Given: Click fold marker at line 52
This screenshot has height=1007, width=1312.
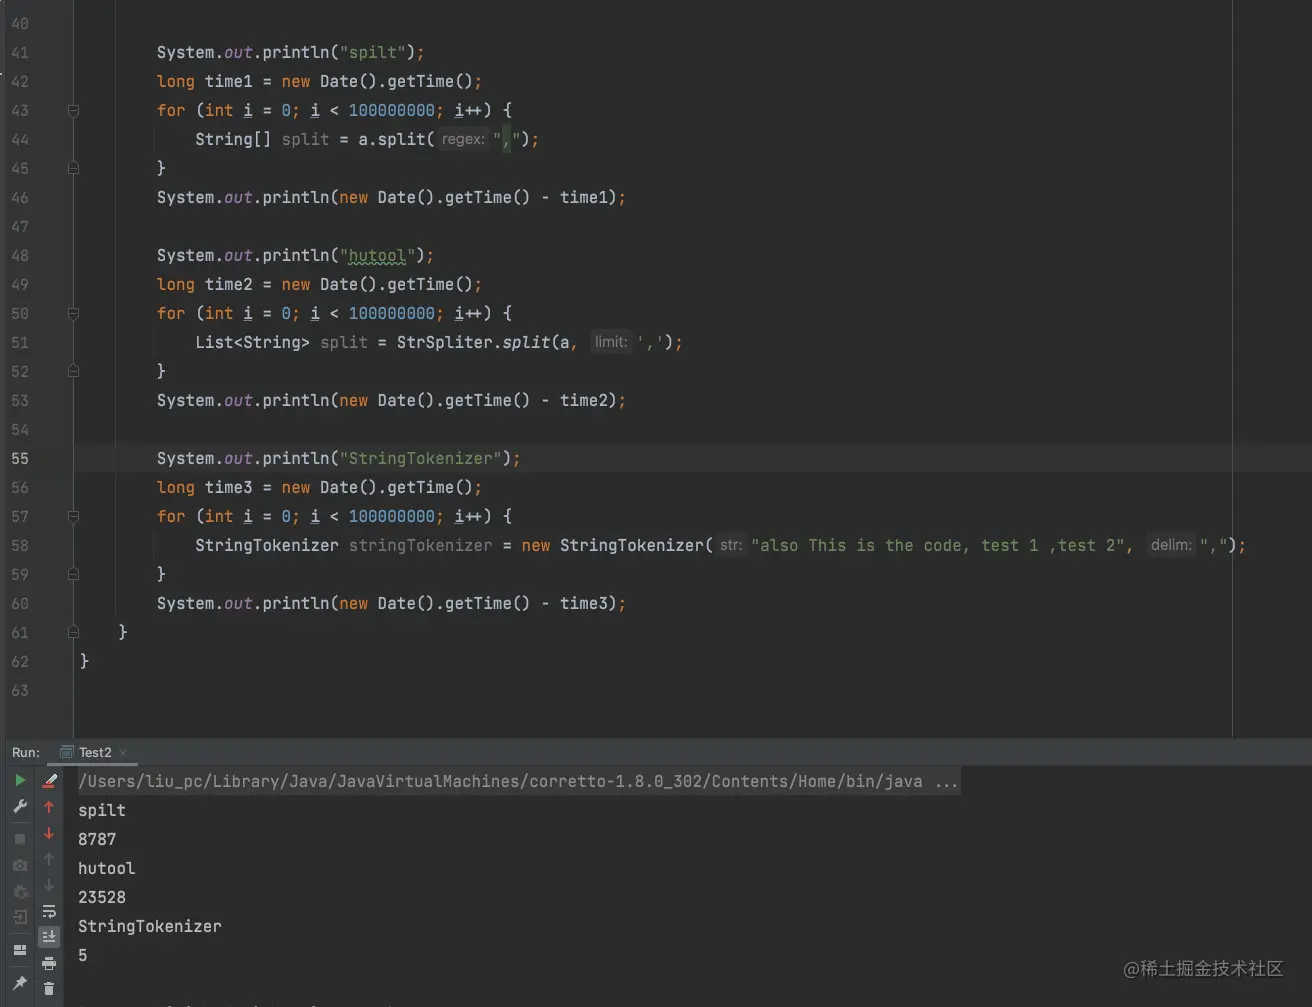Looking at the screenshot, I should click(73, 371).
